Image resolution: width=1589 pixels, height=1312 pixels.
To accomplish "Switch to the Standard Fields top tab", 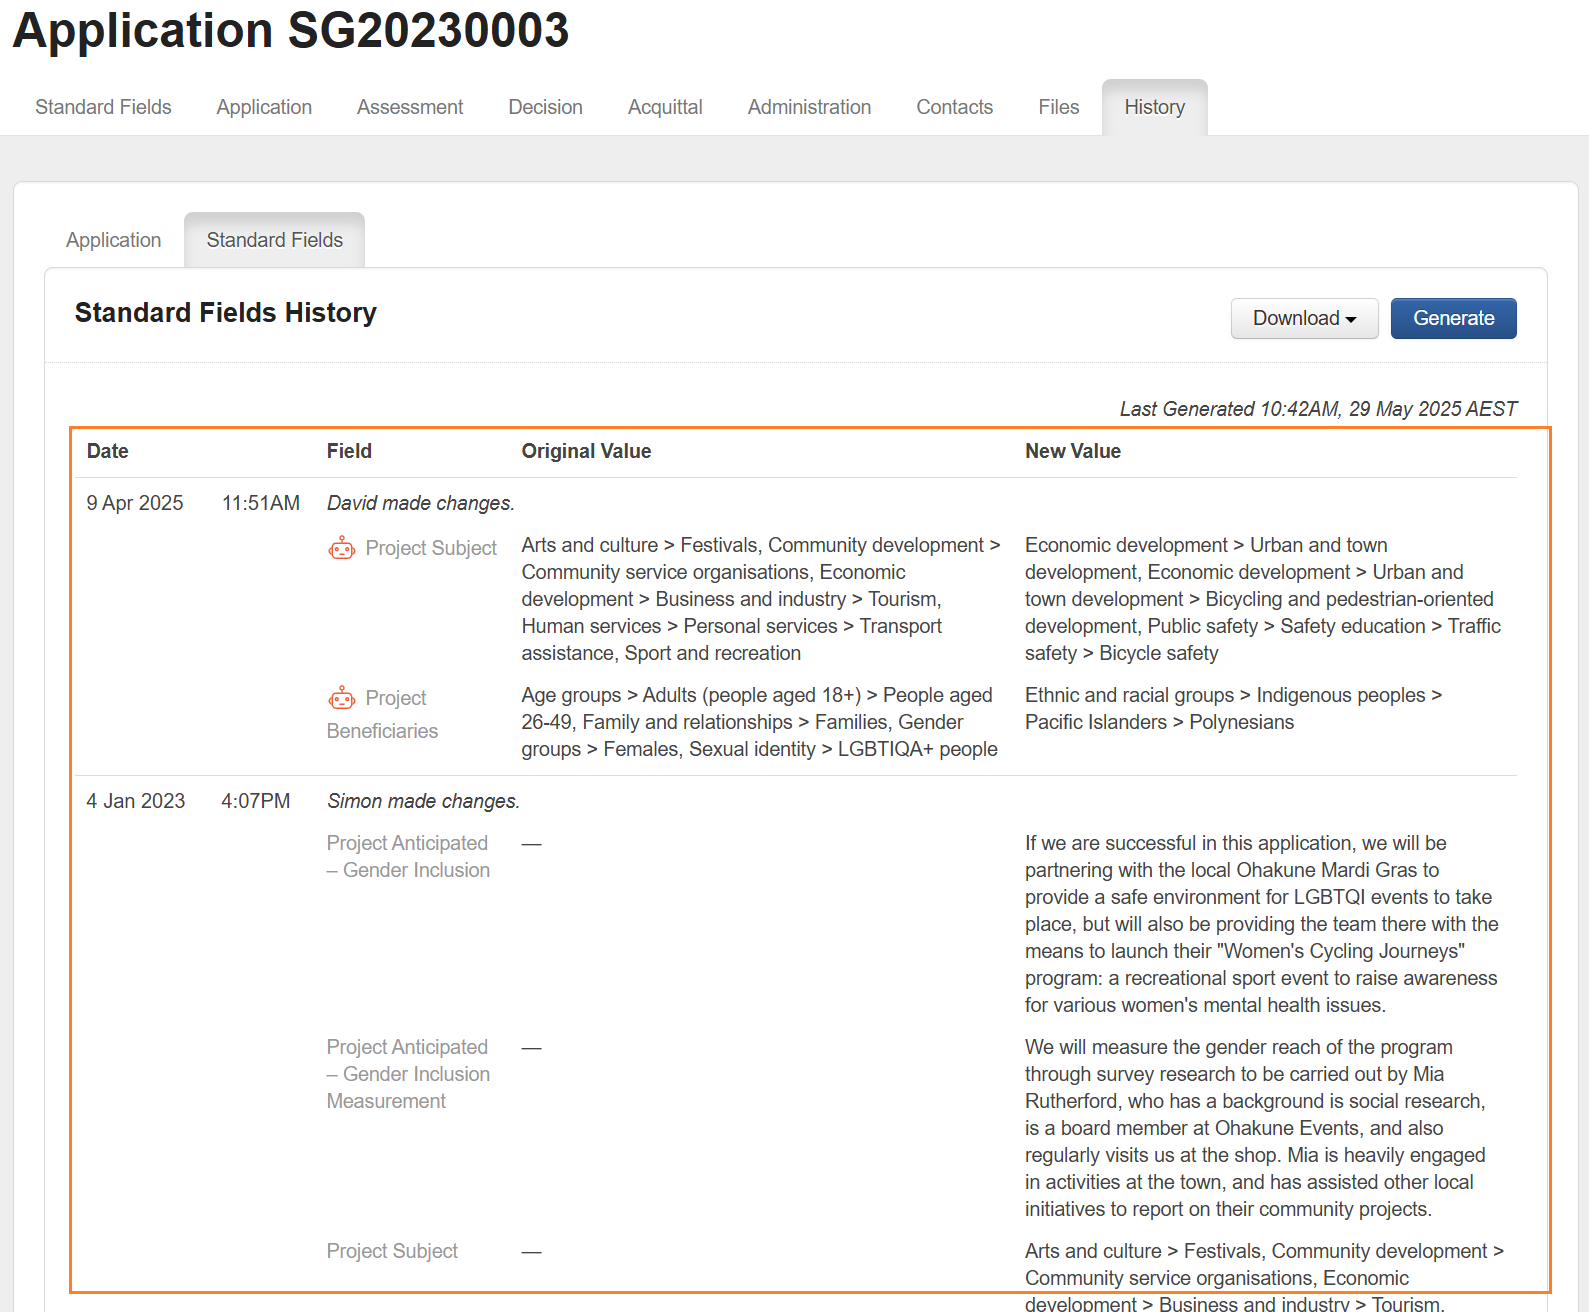I will 103,107.
